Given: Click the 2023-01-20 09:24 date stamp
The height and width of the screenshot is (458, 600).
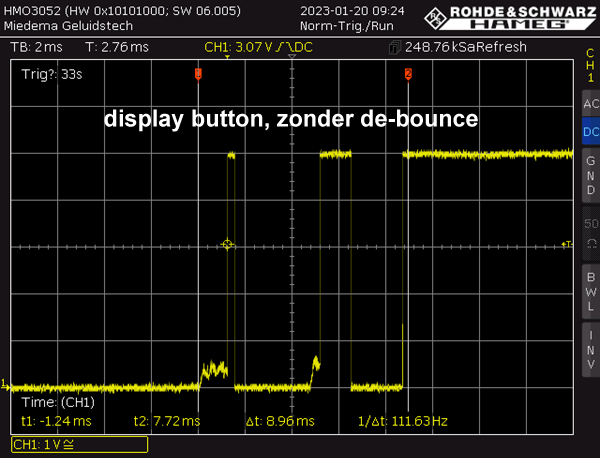Looking at the screenshot, I should coord(352,11).
